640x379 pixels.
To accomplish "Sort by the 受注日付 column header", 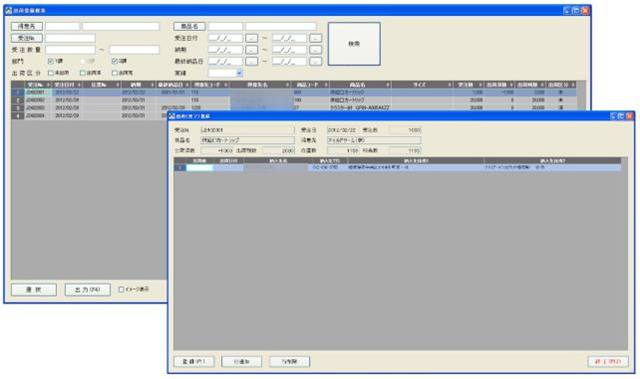I will pyautogui.click(x=67, y=85).
